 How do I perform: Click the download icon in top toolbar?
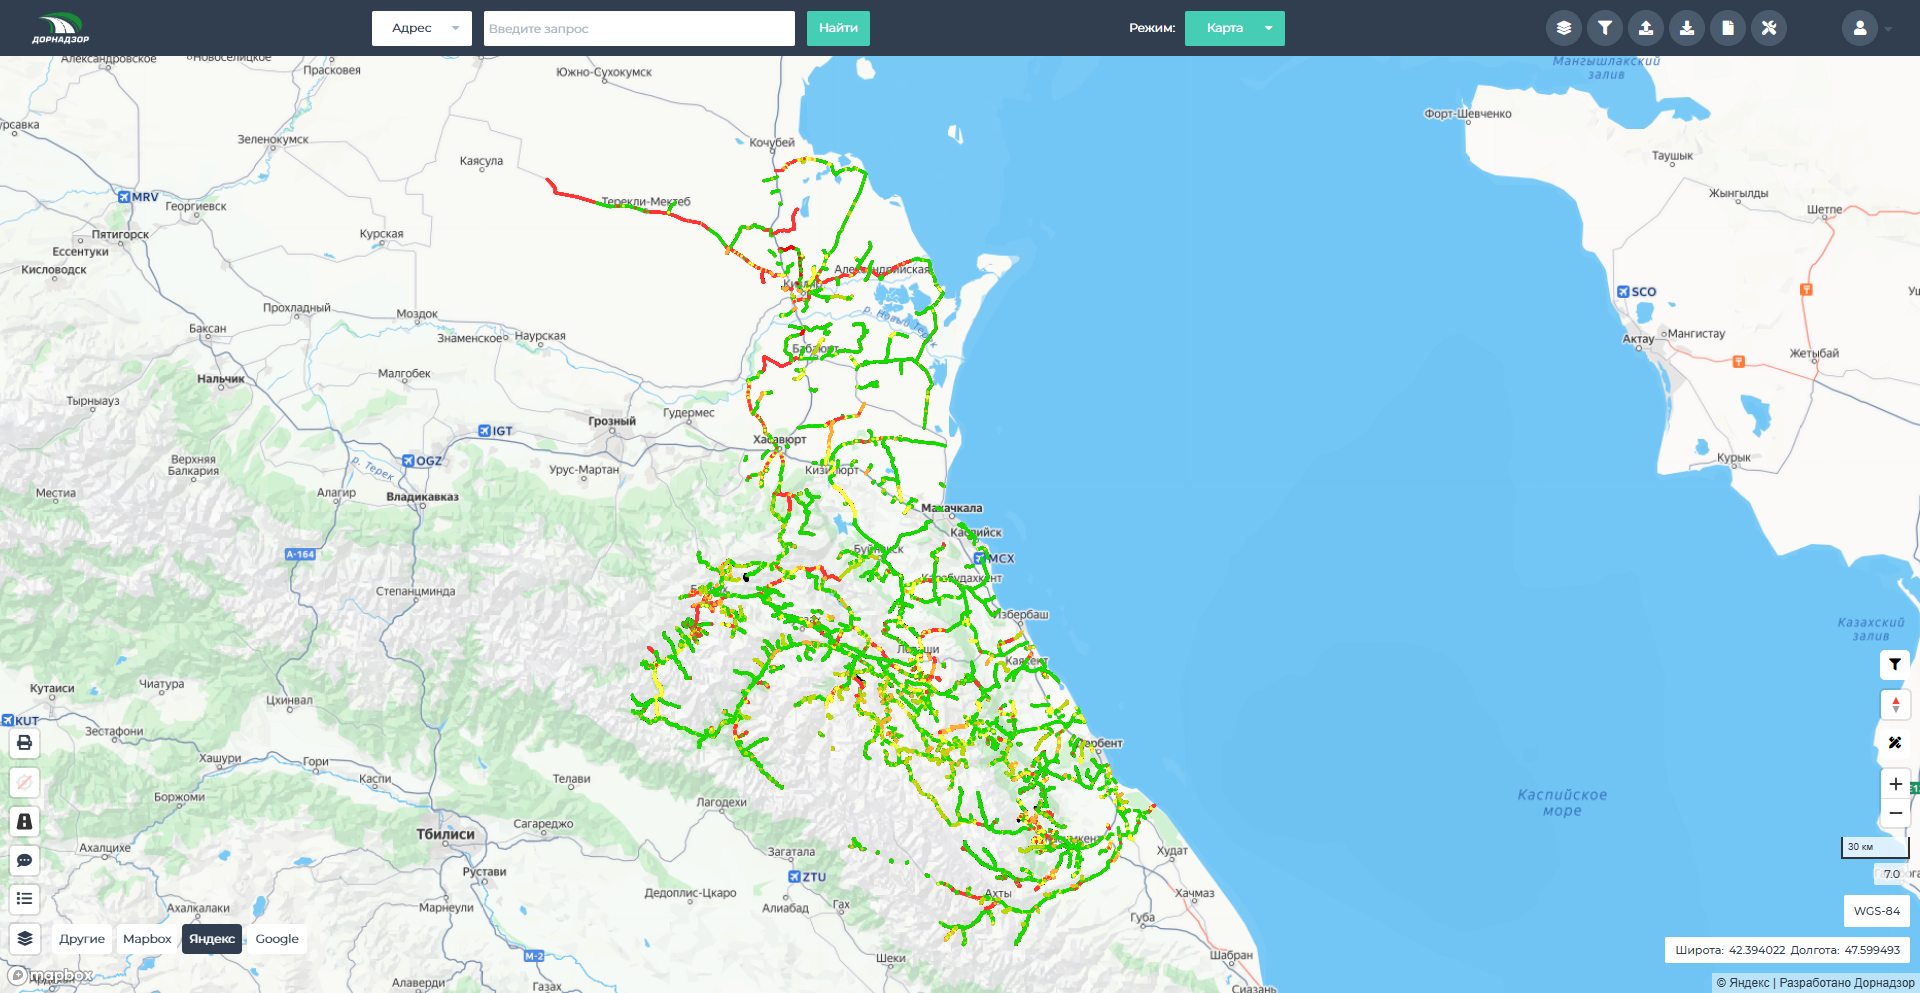tap(1687, 28)
